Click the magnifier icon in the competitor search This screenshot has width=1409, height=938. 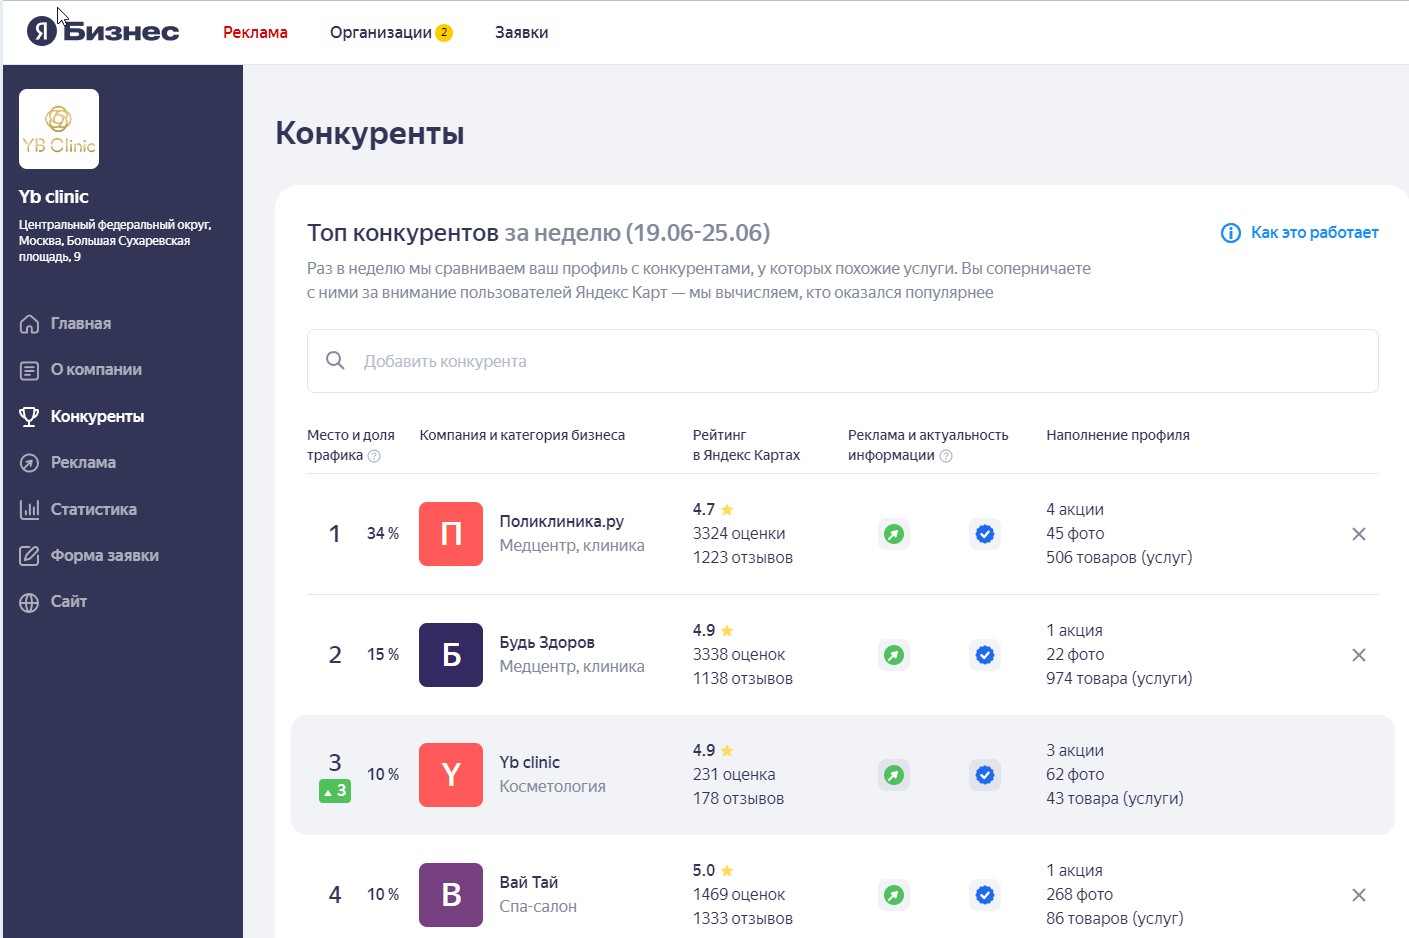pyautogui.click(x=335, y=360)
